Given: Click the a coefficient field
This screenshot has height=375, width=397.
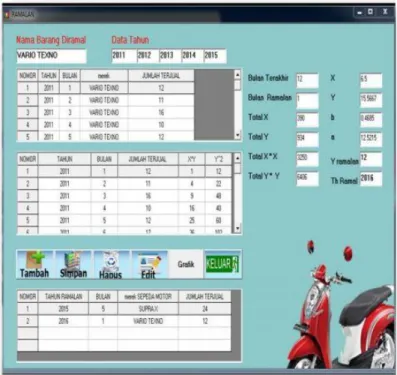Looking at the screenshot, I should pyautogui.click(x=371, y=139).
